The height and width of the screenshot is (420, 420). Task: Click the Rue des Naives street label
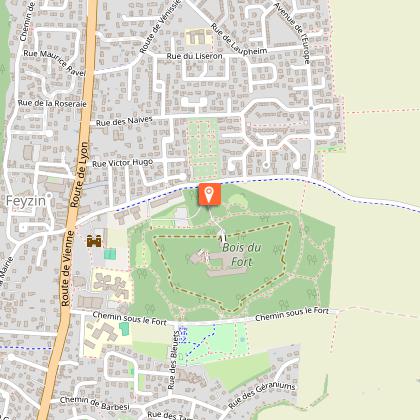point(124,121)
